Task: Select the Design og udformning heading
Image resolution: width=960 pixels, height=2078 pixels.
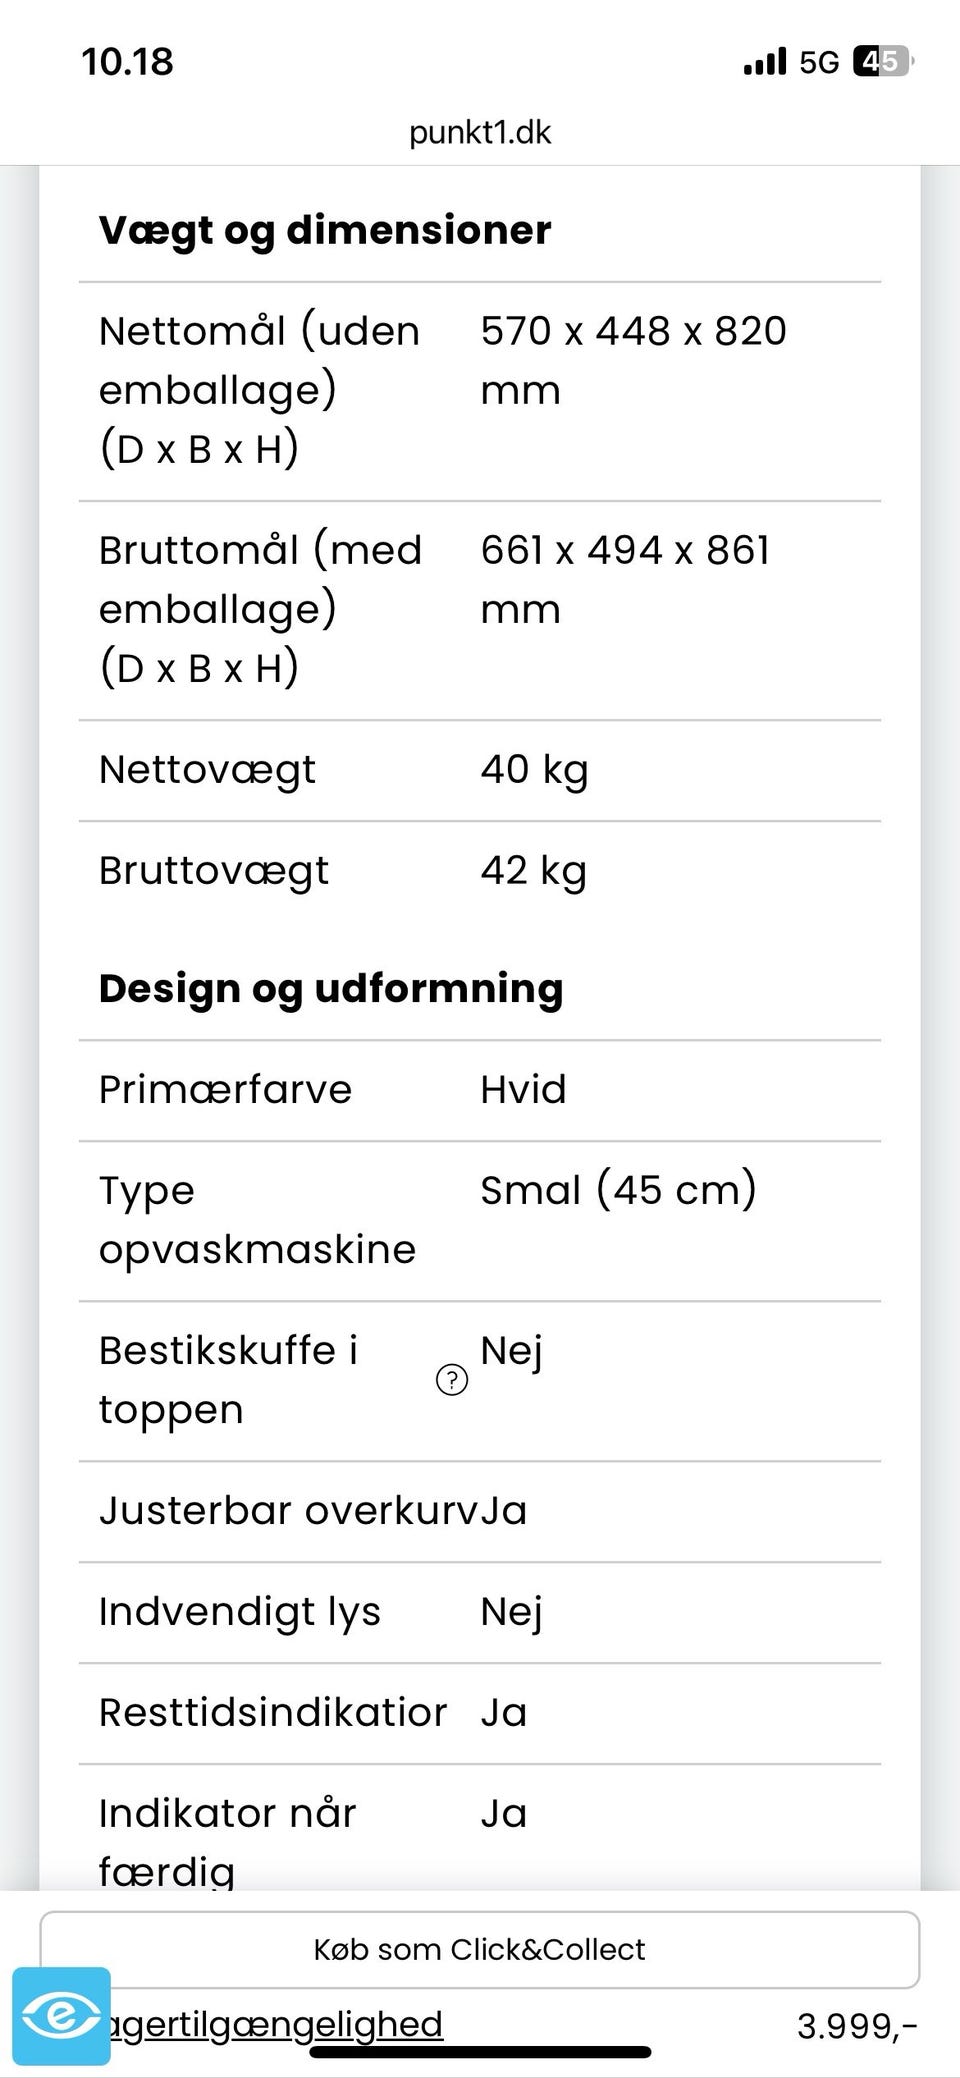Action: (x=331, y=988)
